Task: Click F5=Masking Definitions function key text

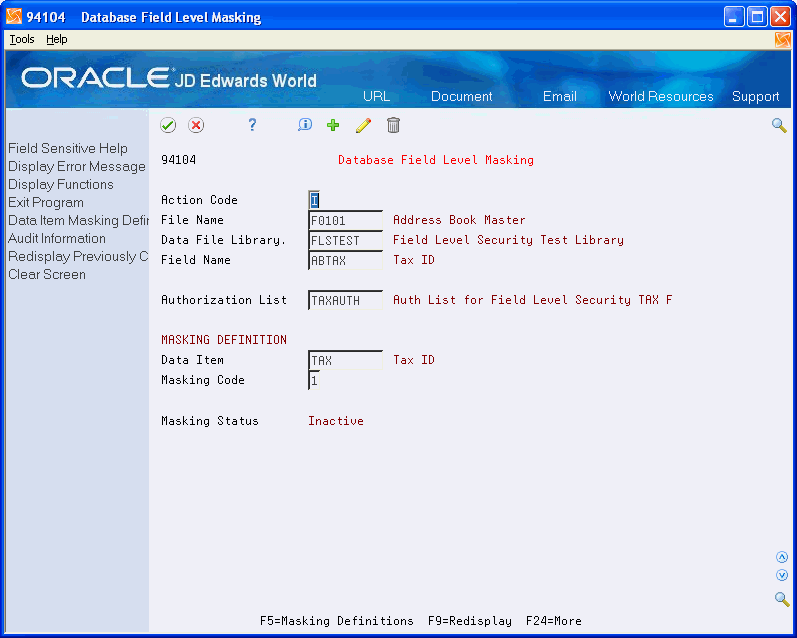Action: point(336,621)
